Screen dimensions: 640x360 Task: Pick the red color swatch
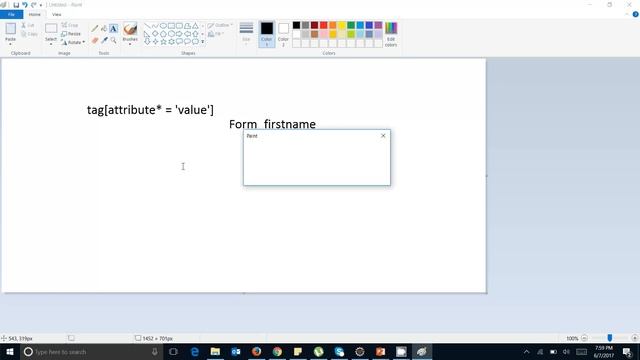324,25
